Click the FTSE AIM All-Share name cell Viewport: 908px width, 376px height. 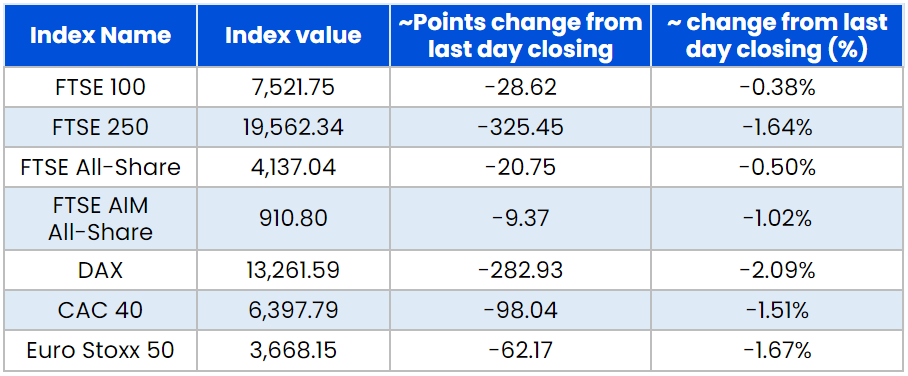coord(100,218)
